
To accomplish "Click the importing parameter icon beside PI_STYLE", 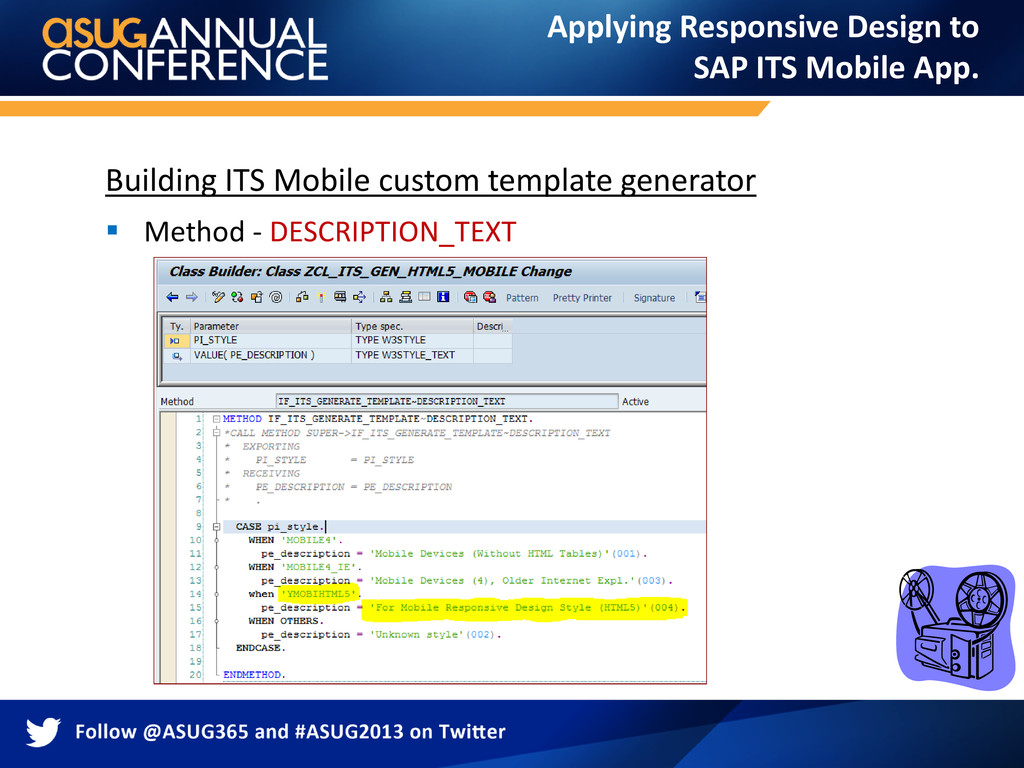I will 175,340.
